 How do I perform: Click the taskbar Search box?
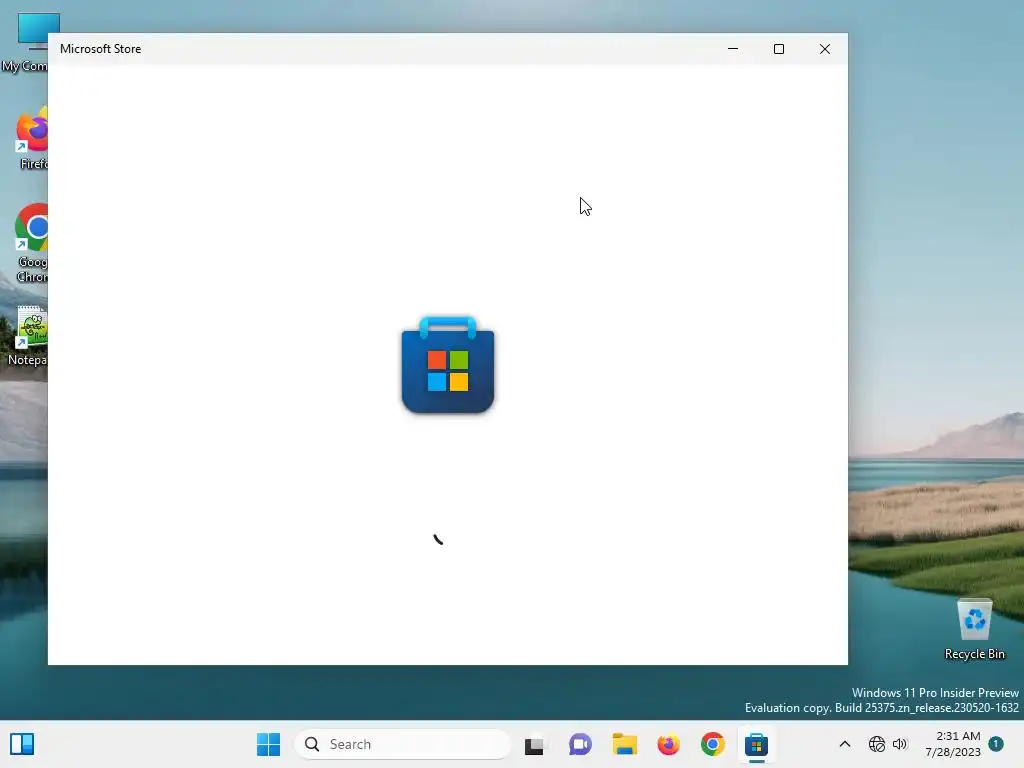[x=402, y=744]
